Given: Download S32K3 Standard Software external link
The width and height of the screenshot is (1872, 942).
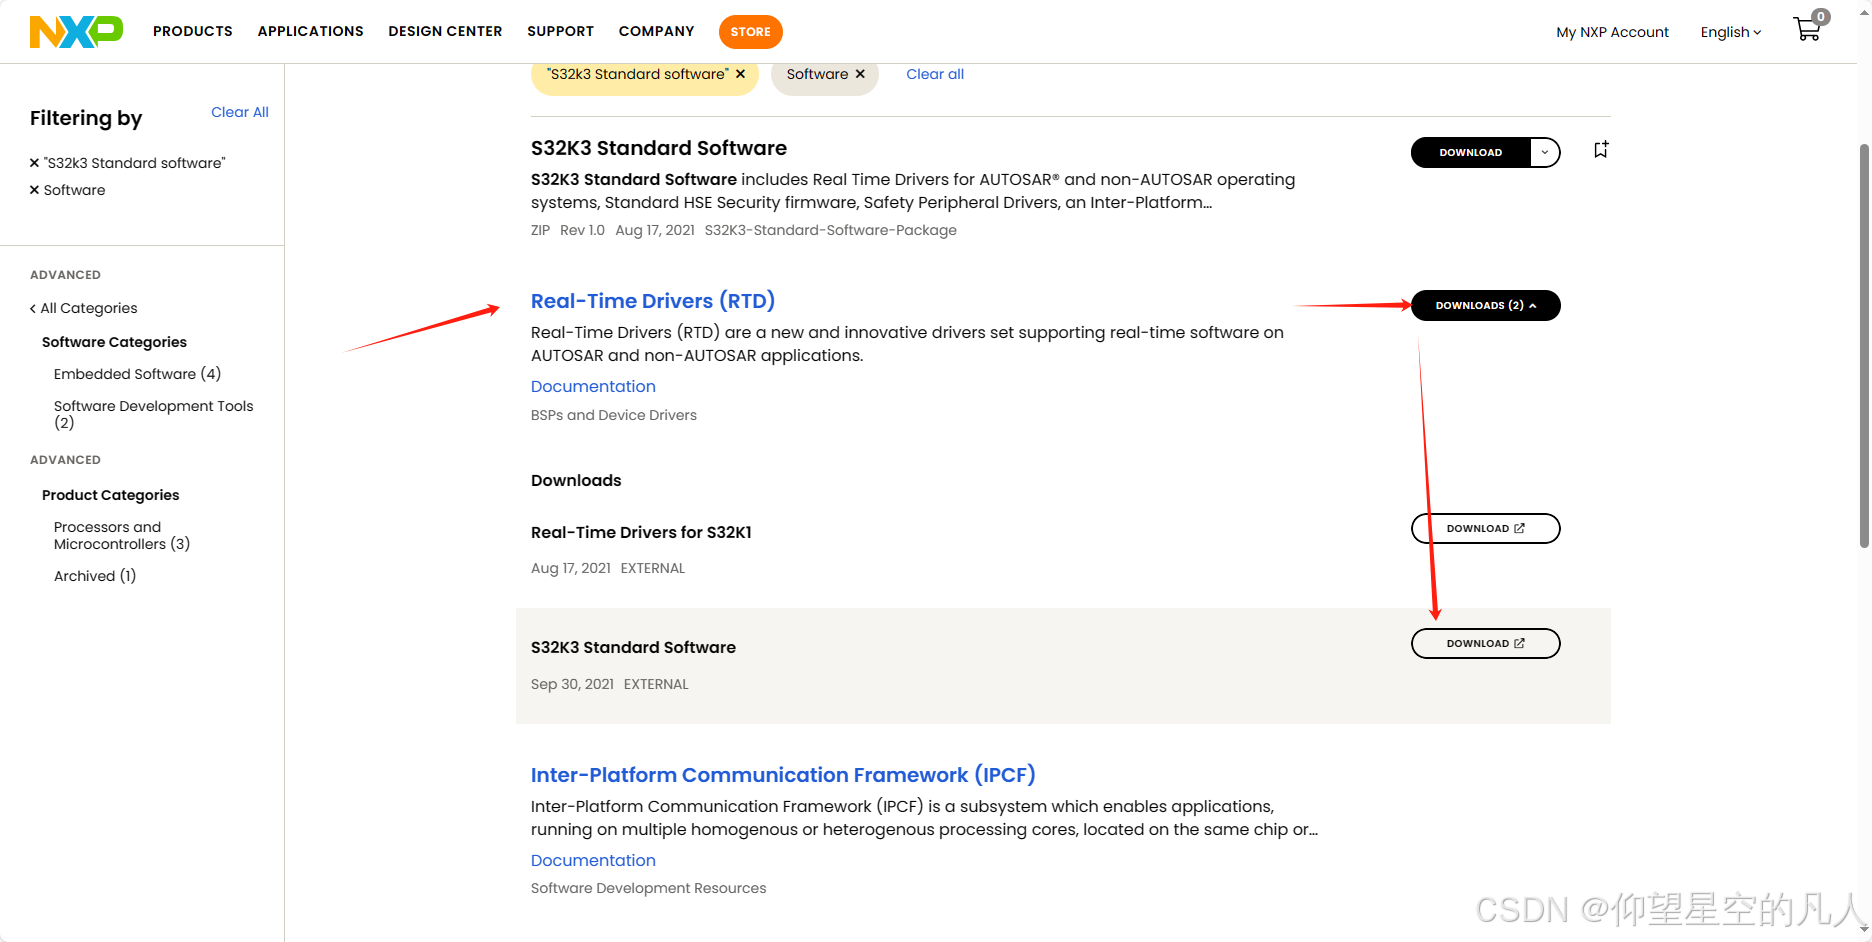Looking at the screenshot, I should point(1485,643).
